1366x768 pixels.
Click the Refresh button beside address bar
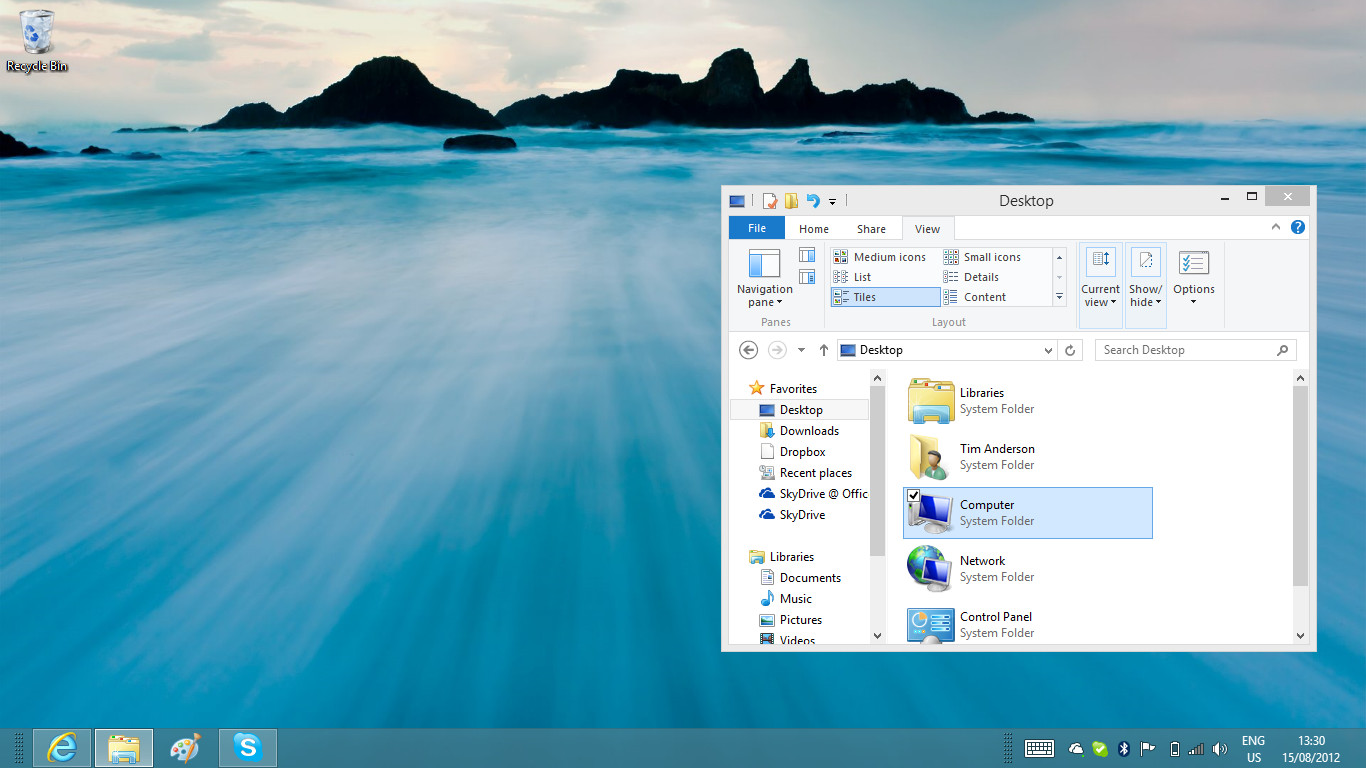pos(1070,350)
